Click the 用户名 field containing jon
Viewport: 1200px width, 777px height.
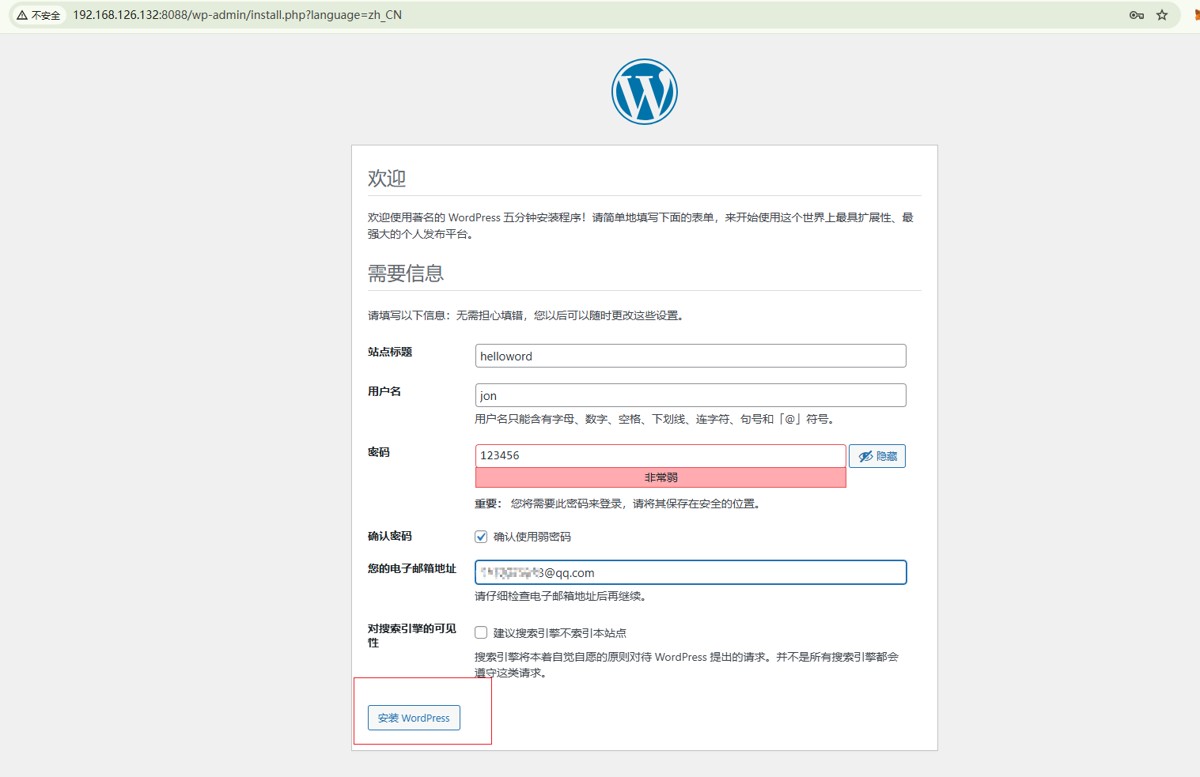690,395
